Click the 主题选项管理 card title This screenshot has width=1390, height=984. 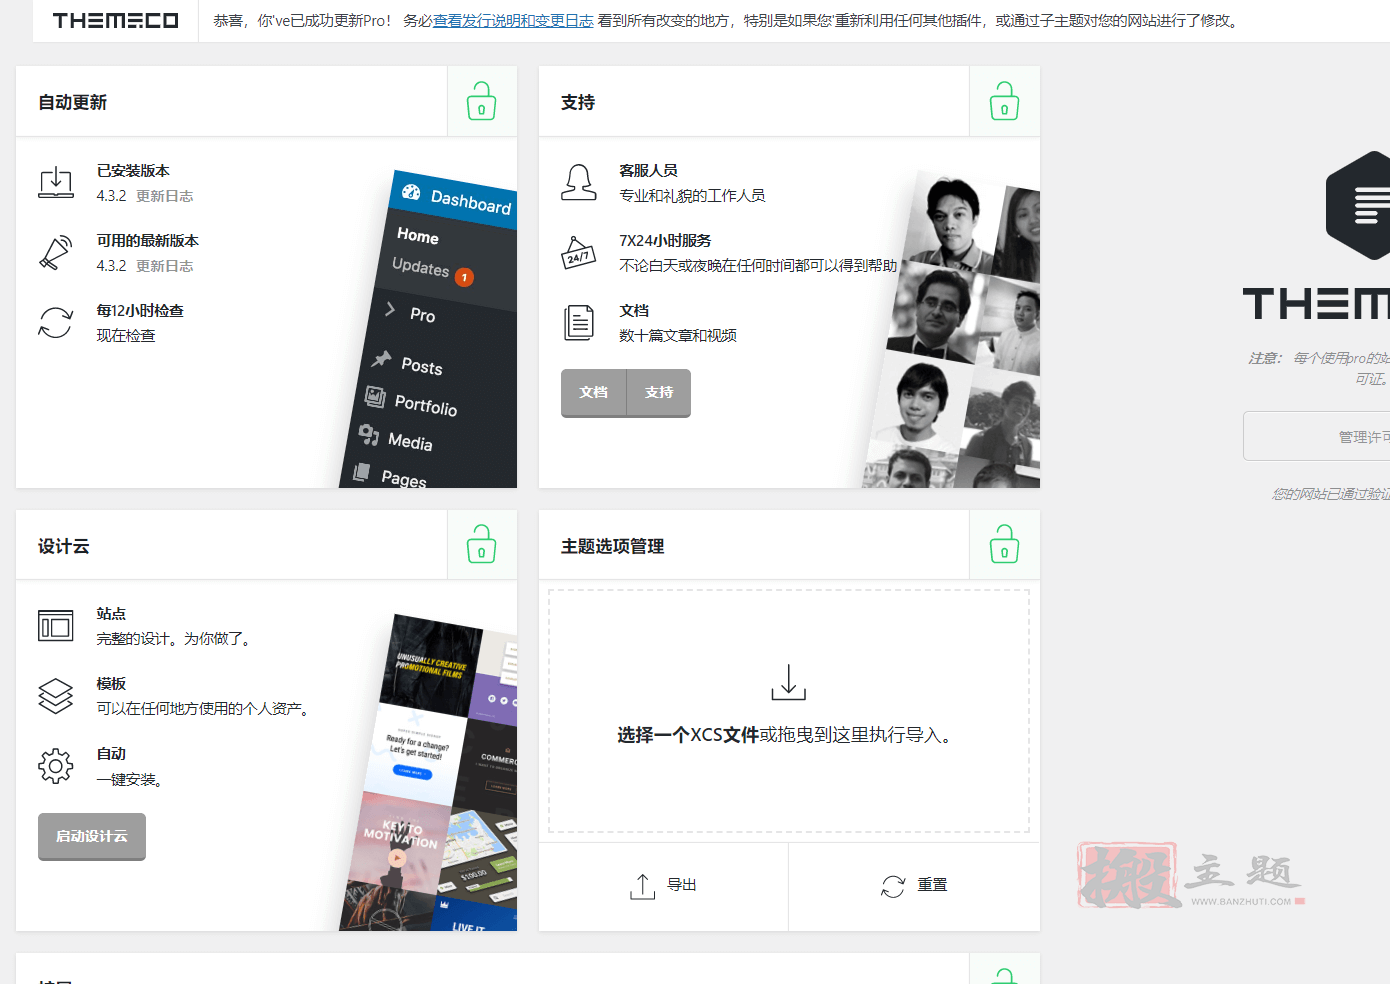click(613, 546)
